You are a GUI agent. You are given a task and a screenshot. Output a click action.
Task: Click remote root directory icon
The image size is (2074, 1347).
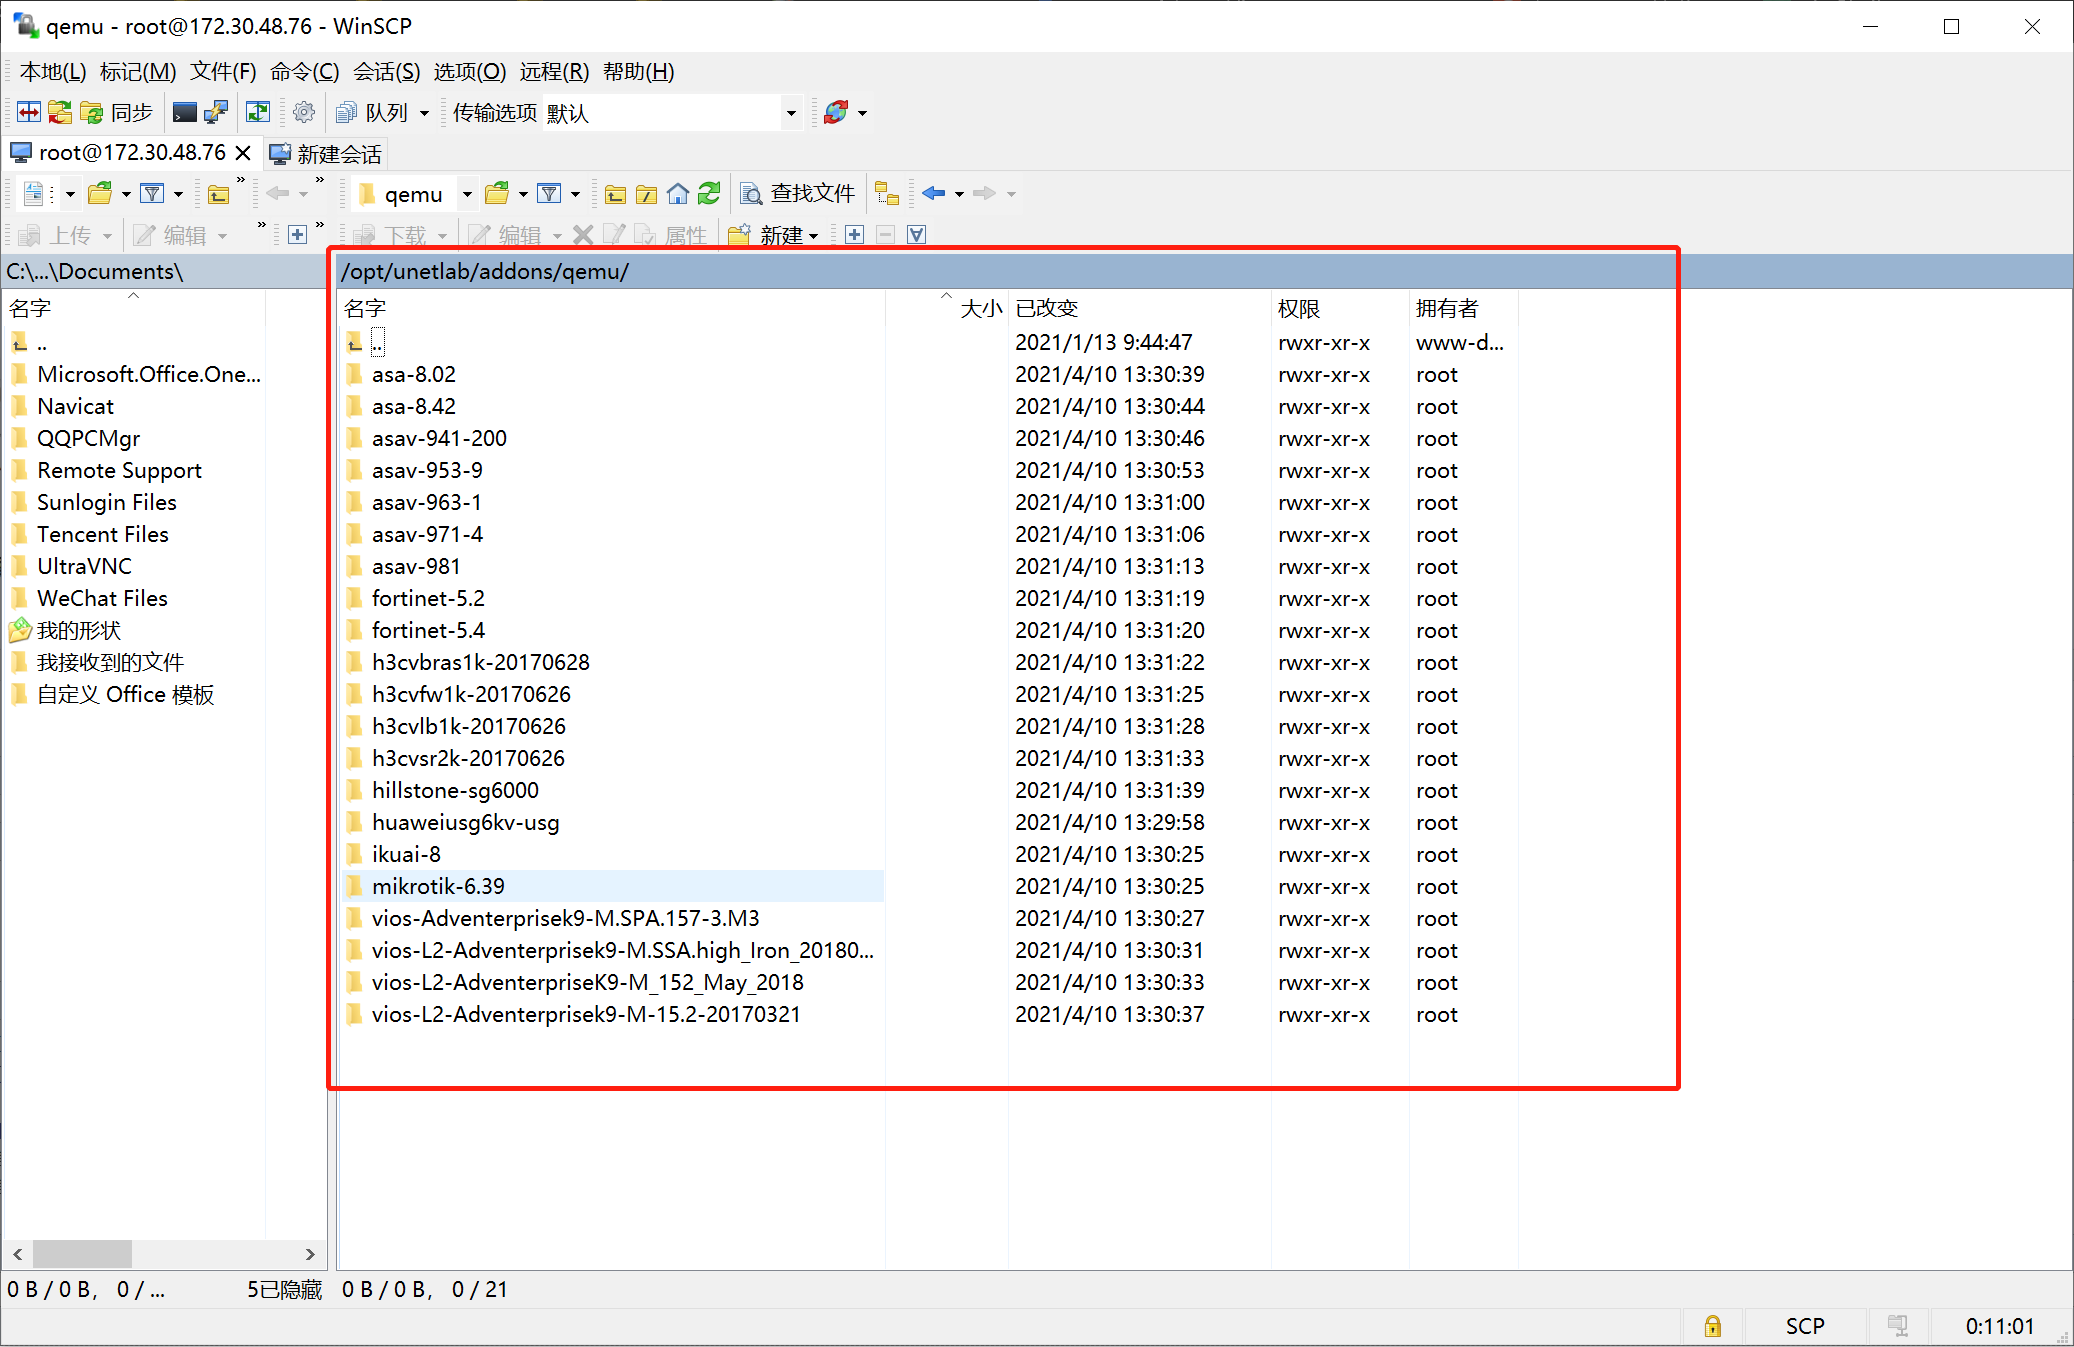pyautogui.click(x=647, y=193)
